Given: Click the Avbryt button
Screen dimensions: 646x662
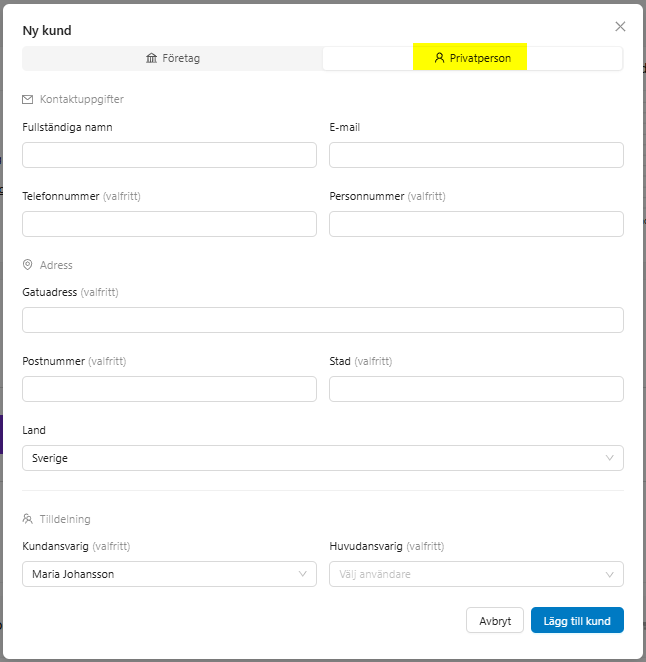Looking at the screenshot, I should pos(495,620).
